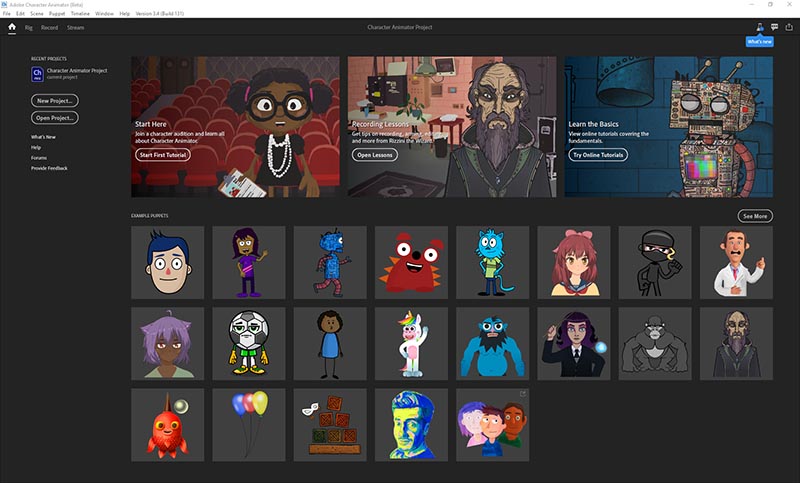
Task: Open the Start Here tutorial banner
Action: (x=235, y=126)
